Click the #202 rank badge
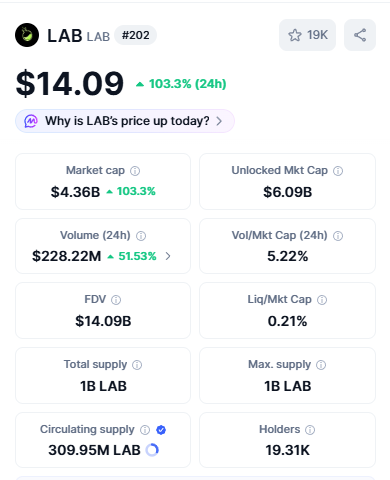This screenshot has width=390, height=480. [x=135, y=35]
